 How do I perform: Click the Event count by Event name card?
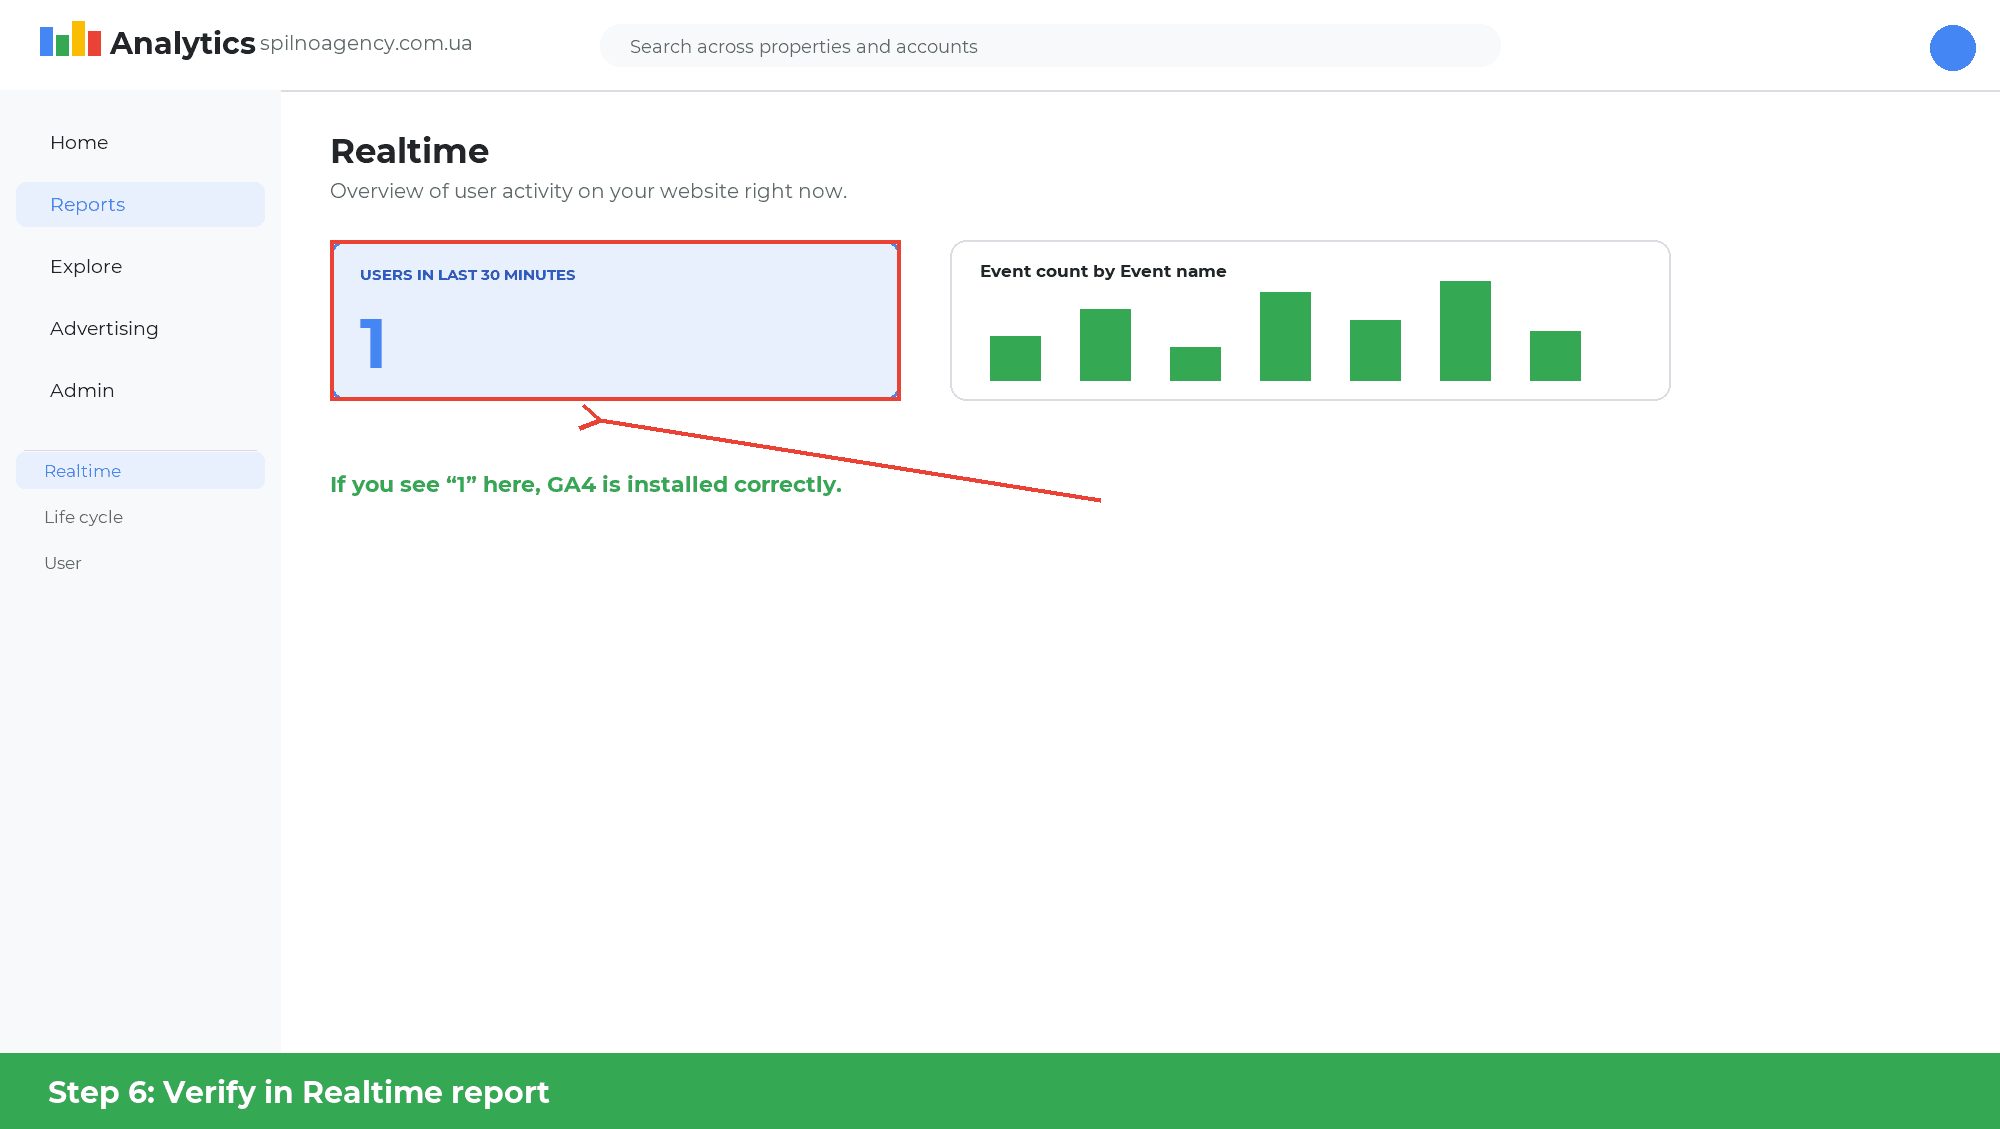(1310, 321)
